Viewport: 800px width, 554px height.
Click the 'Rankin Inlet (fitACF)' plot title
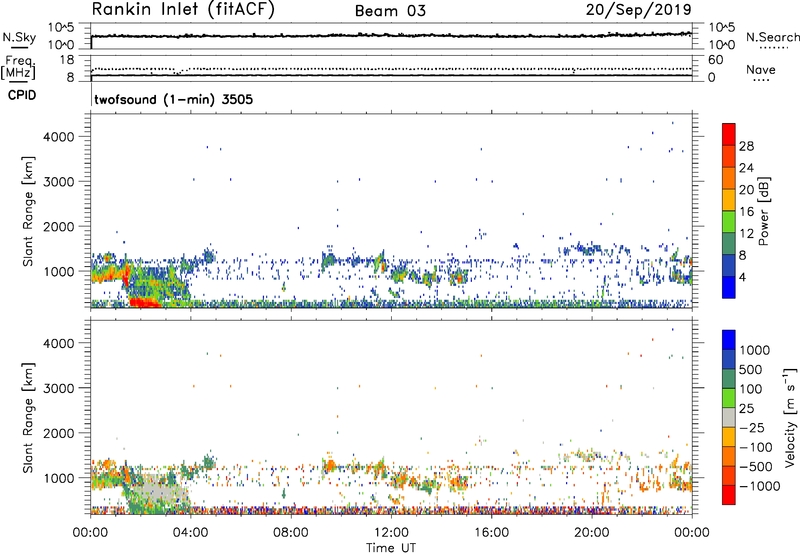tap(183, 10)
